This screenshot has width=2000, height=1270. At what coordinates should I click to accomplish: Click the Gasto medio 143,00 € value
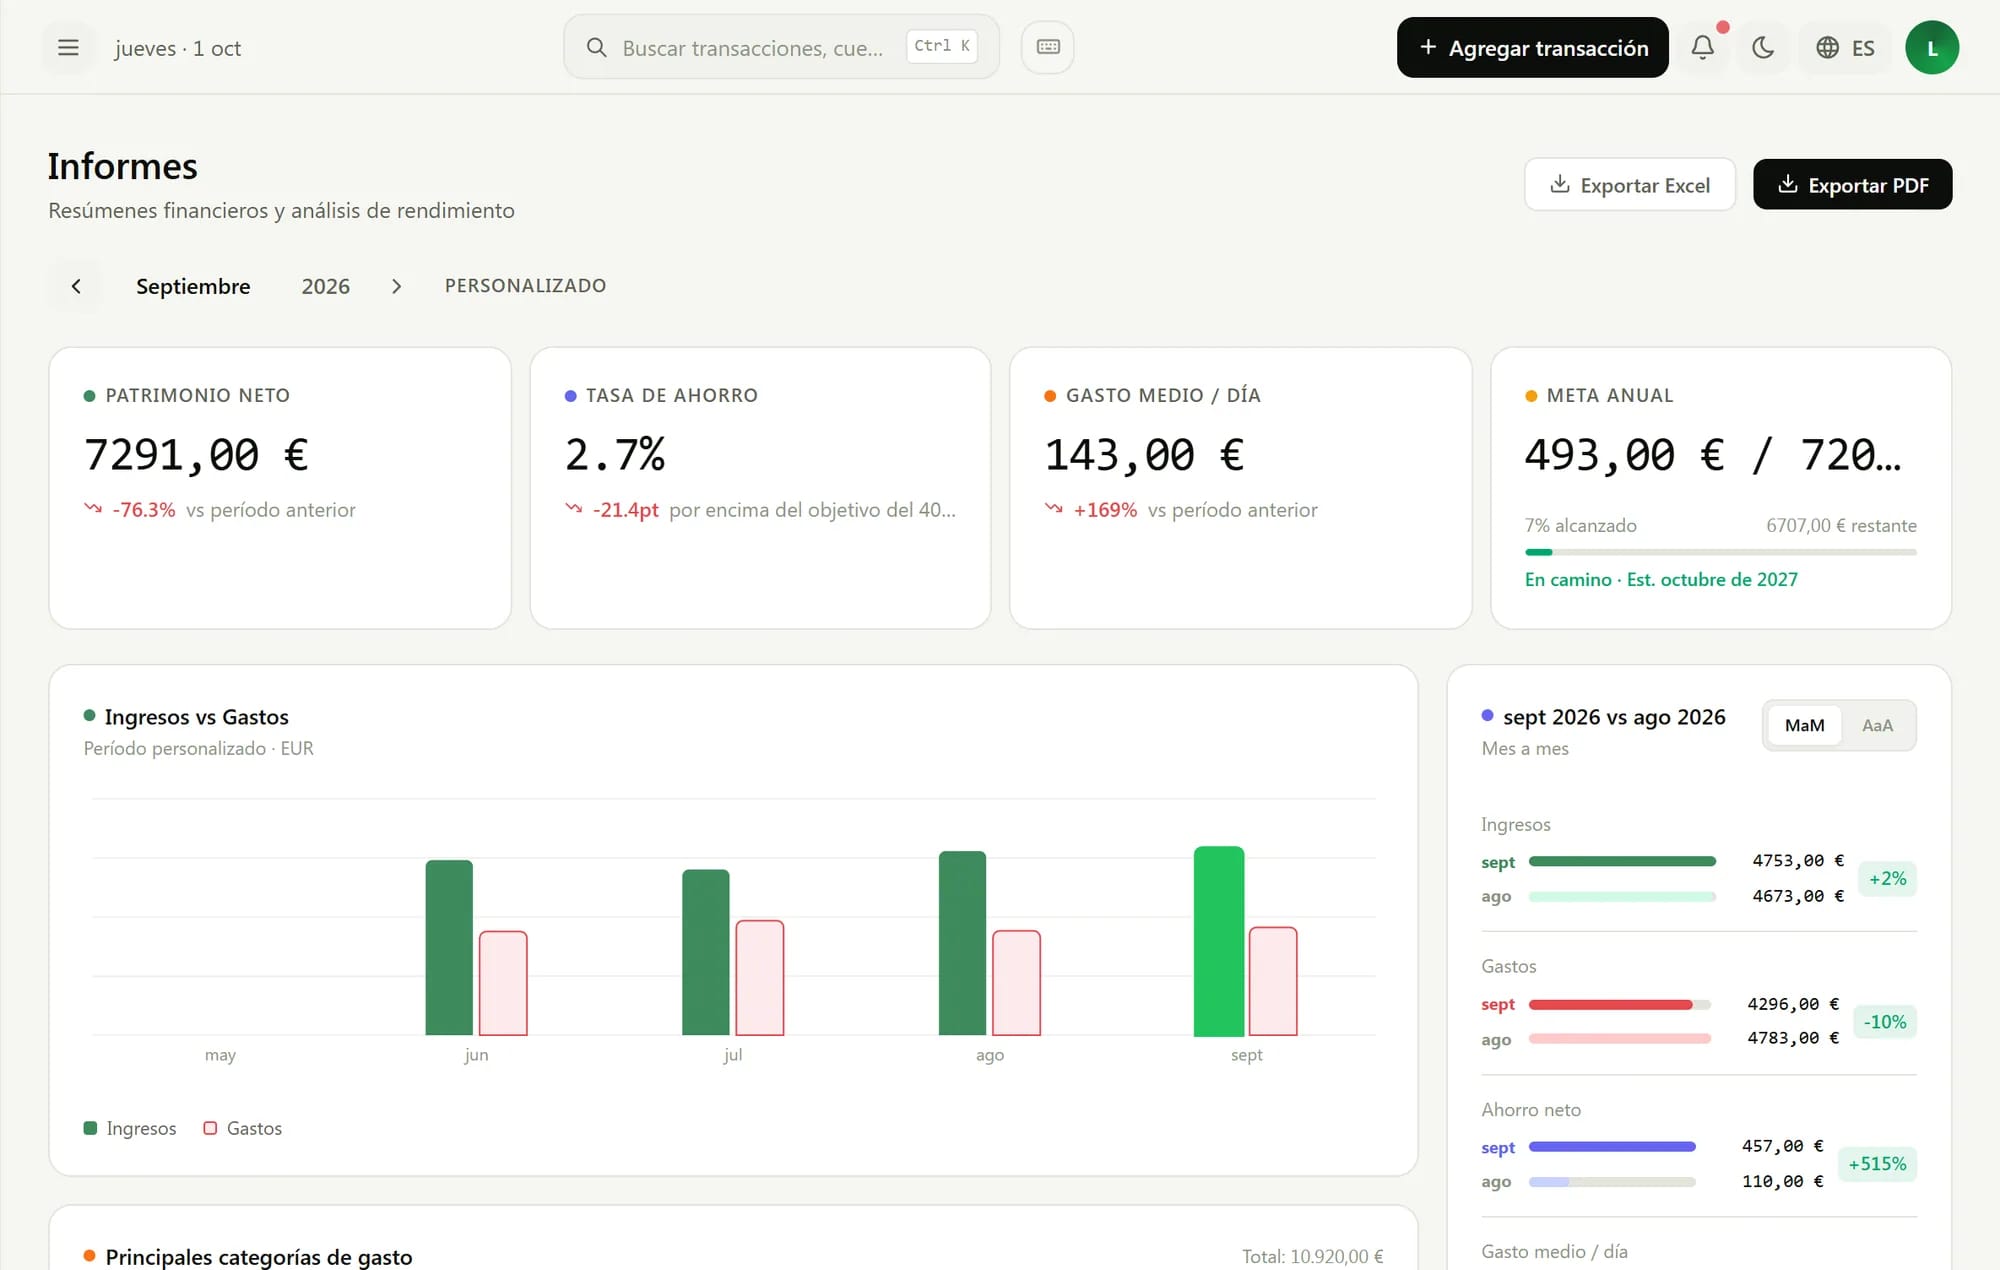1144,455
